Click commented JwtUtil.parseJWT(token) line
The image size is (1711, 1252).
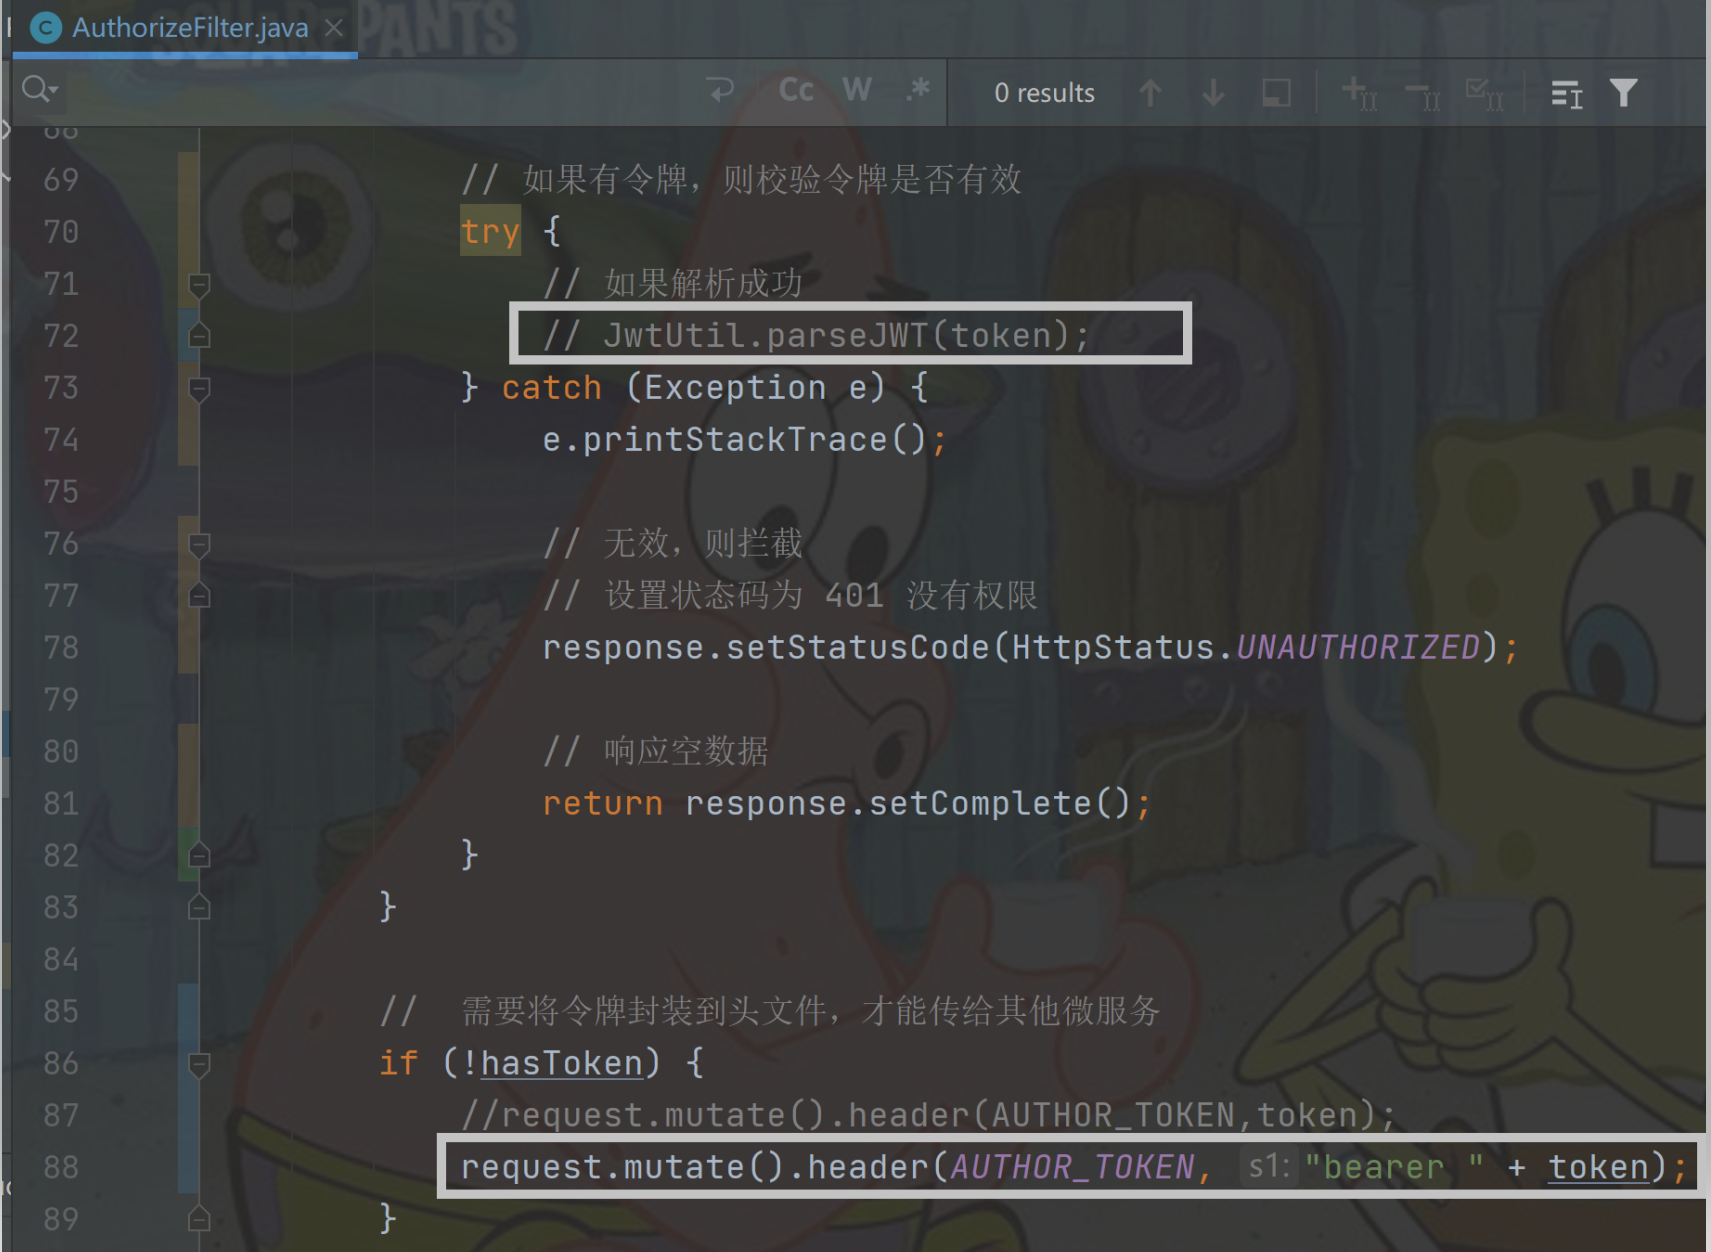[x=815, y=335]
